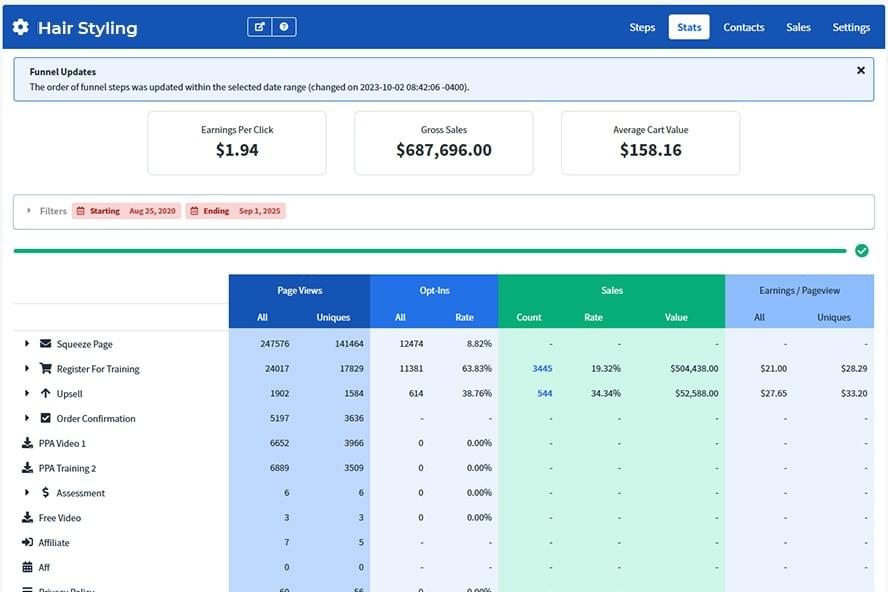Screen dimensions: 888x592
Task: Click the gear icon beside Hair Styling
Action: tap(21, 28)
